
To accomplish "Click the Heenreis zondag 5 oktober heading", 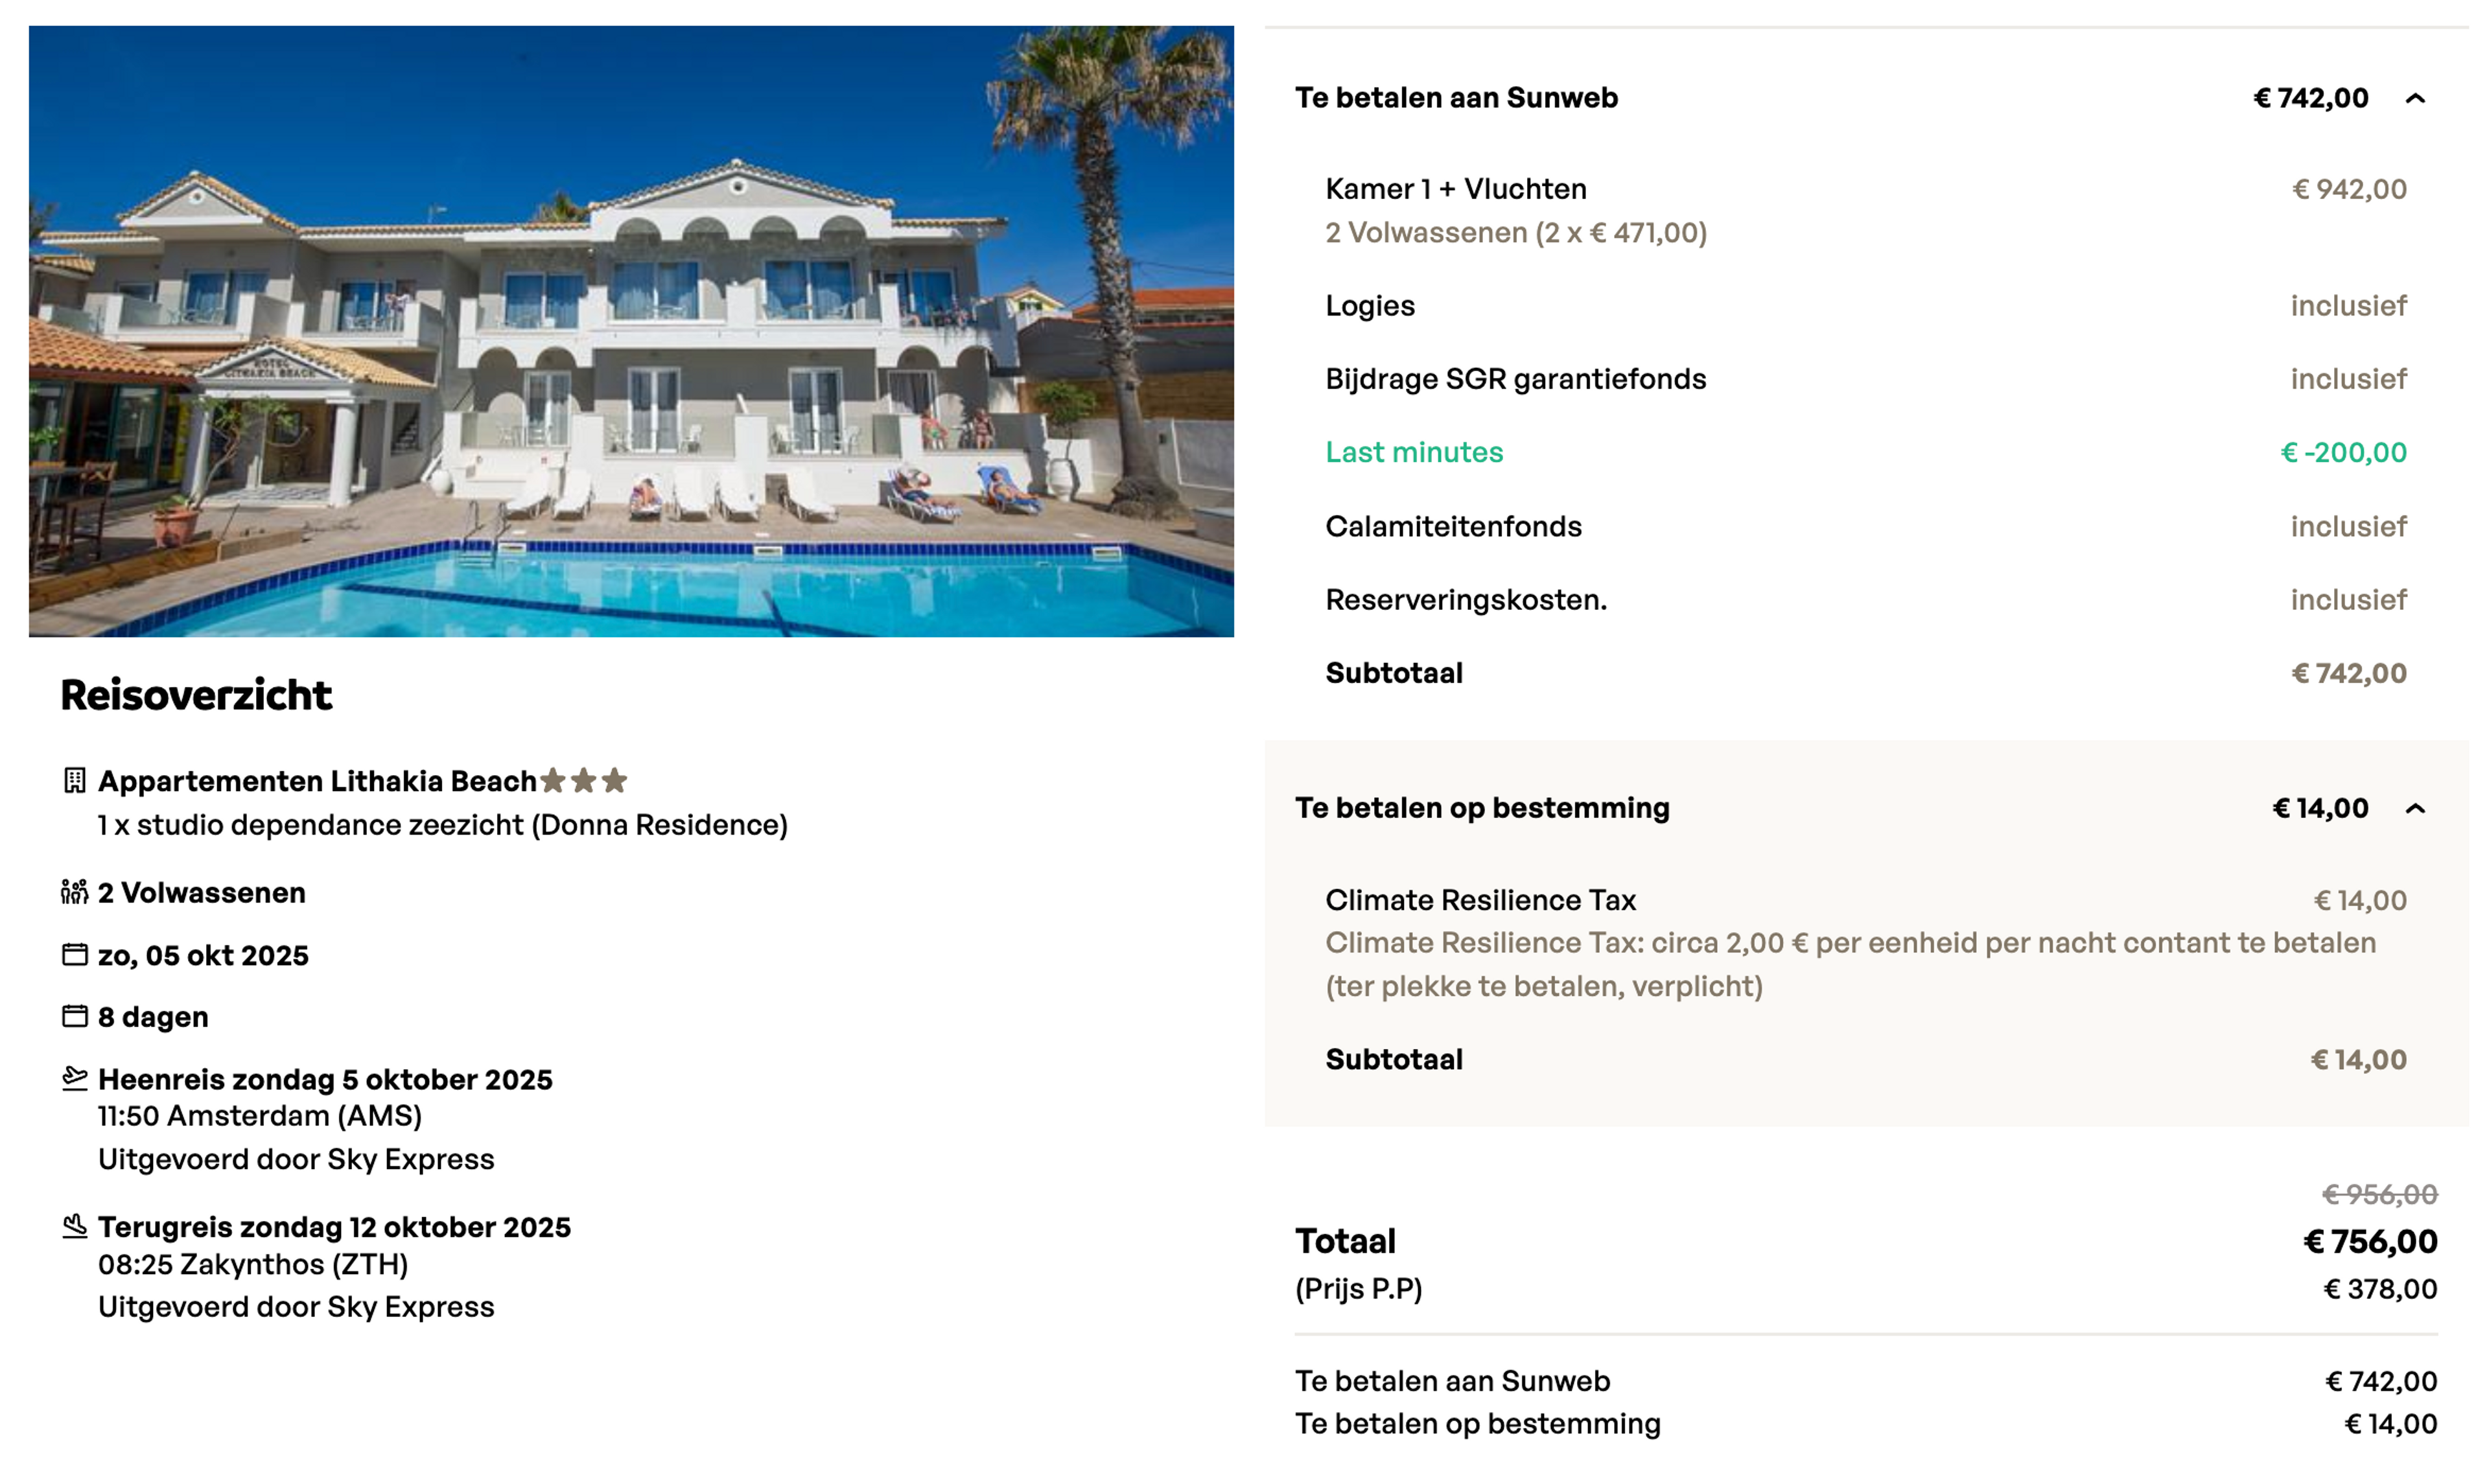I will click(325, 1080).
